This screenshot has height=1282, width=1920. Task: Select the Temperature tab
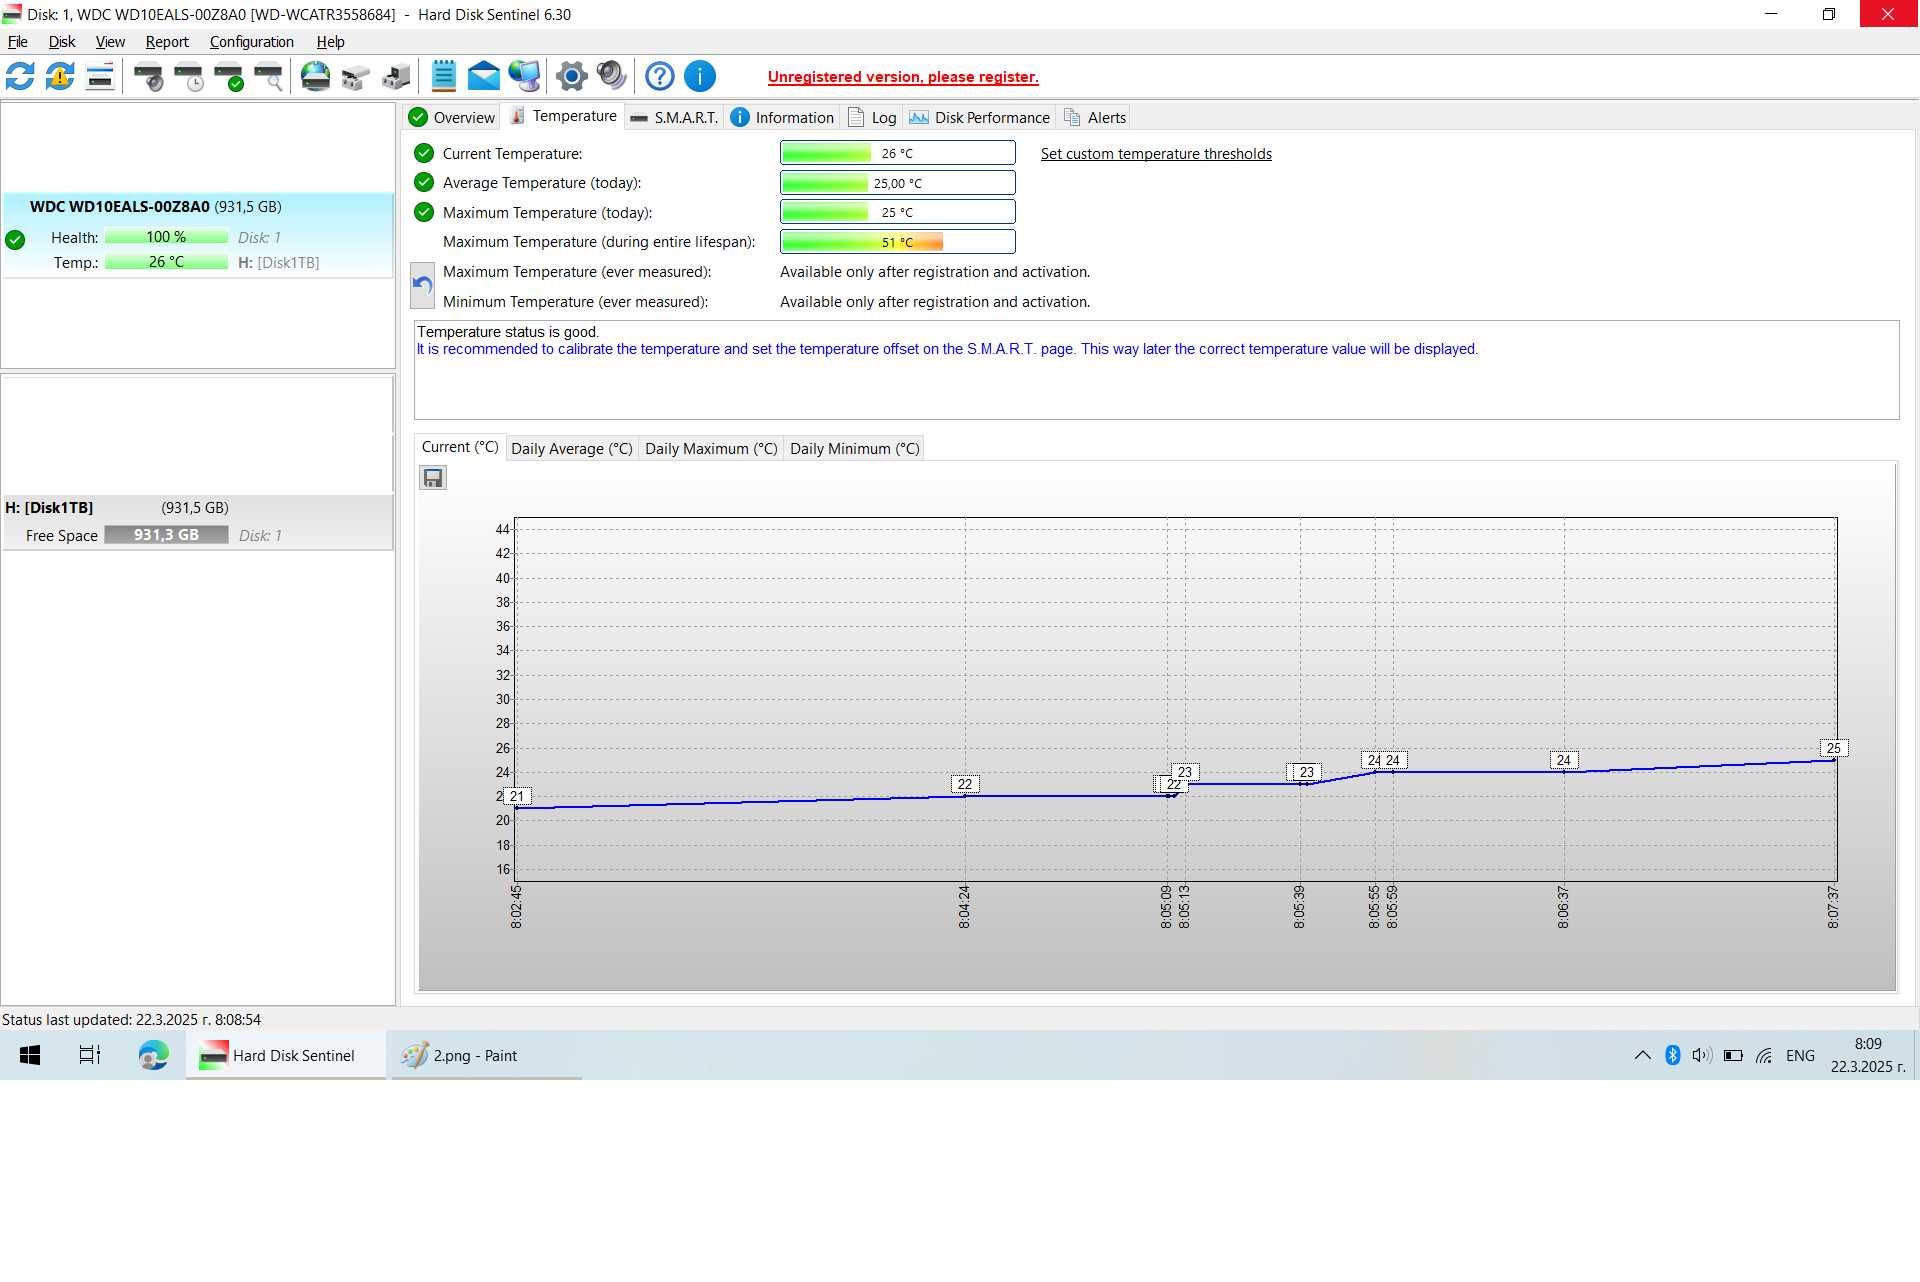click(564, 116)
